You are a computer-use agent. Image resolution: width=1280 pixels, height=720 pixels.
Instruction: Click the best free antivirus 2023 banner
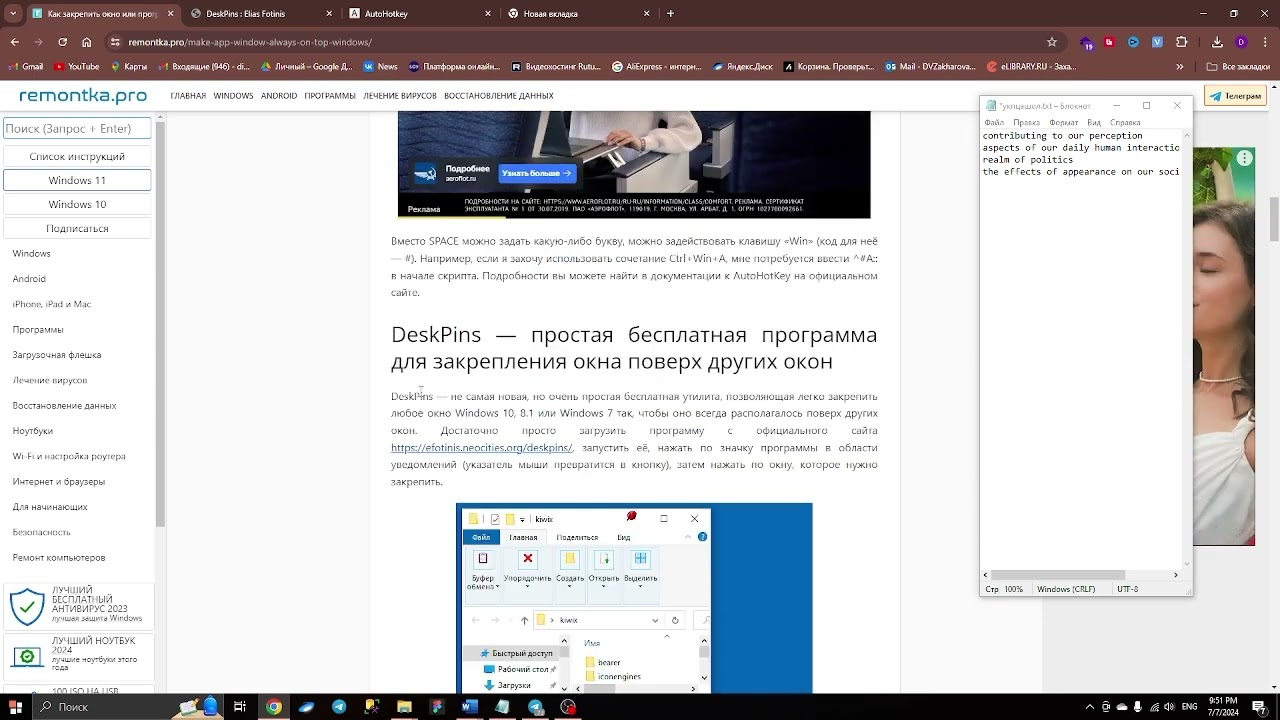tap(78, 607)
